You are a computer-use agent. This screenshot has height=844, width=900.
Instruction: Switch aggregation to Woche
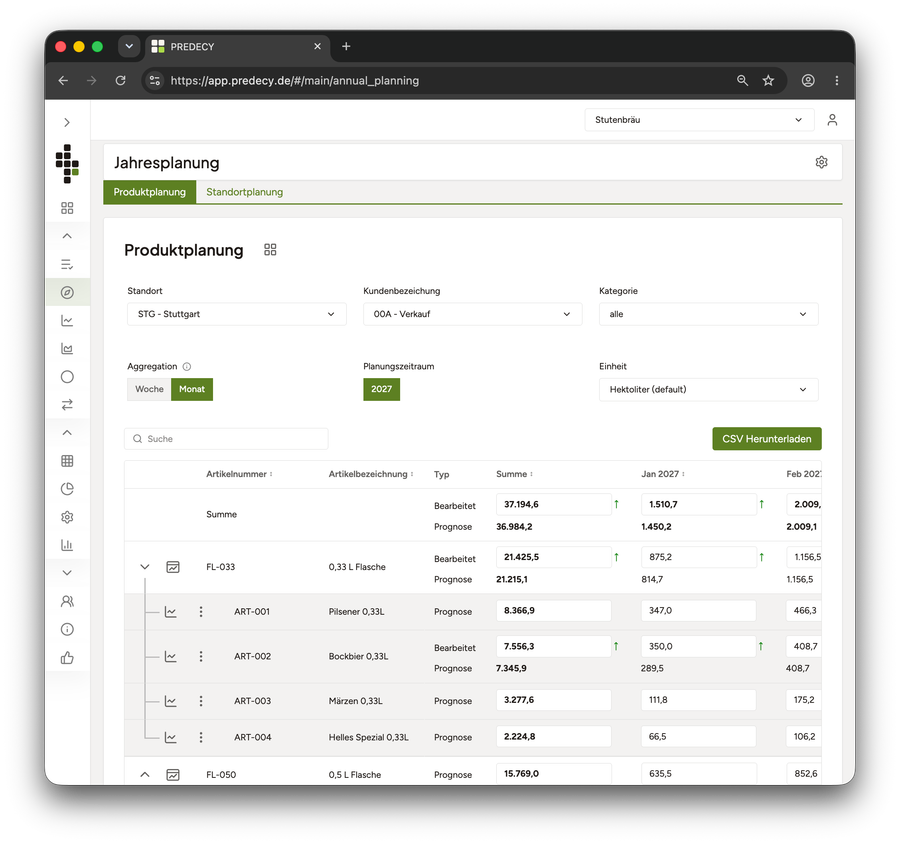149,389
